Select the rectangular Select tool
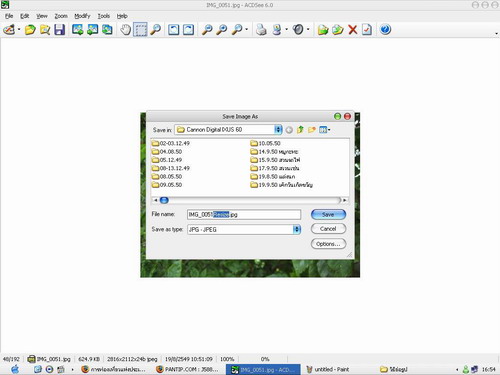 [140, 30]
